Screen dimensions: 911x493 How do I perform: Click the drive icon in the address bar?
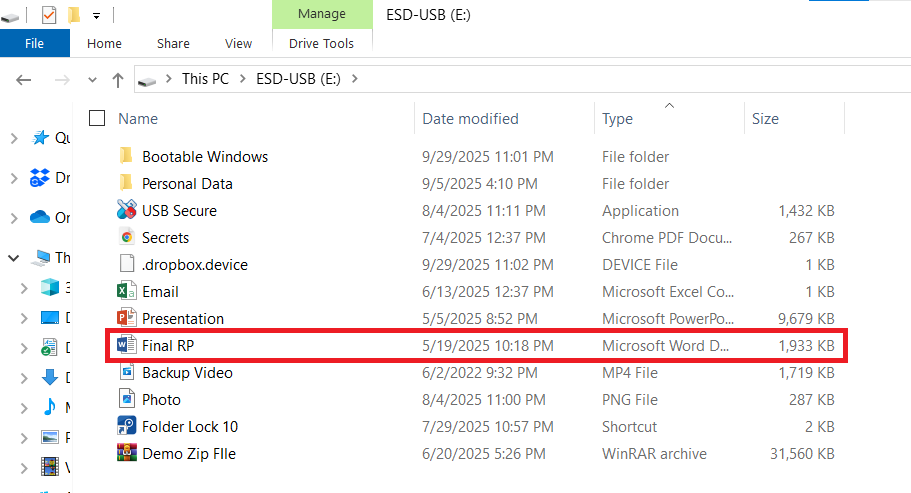147,81
